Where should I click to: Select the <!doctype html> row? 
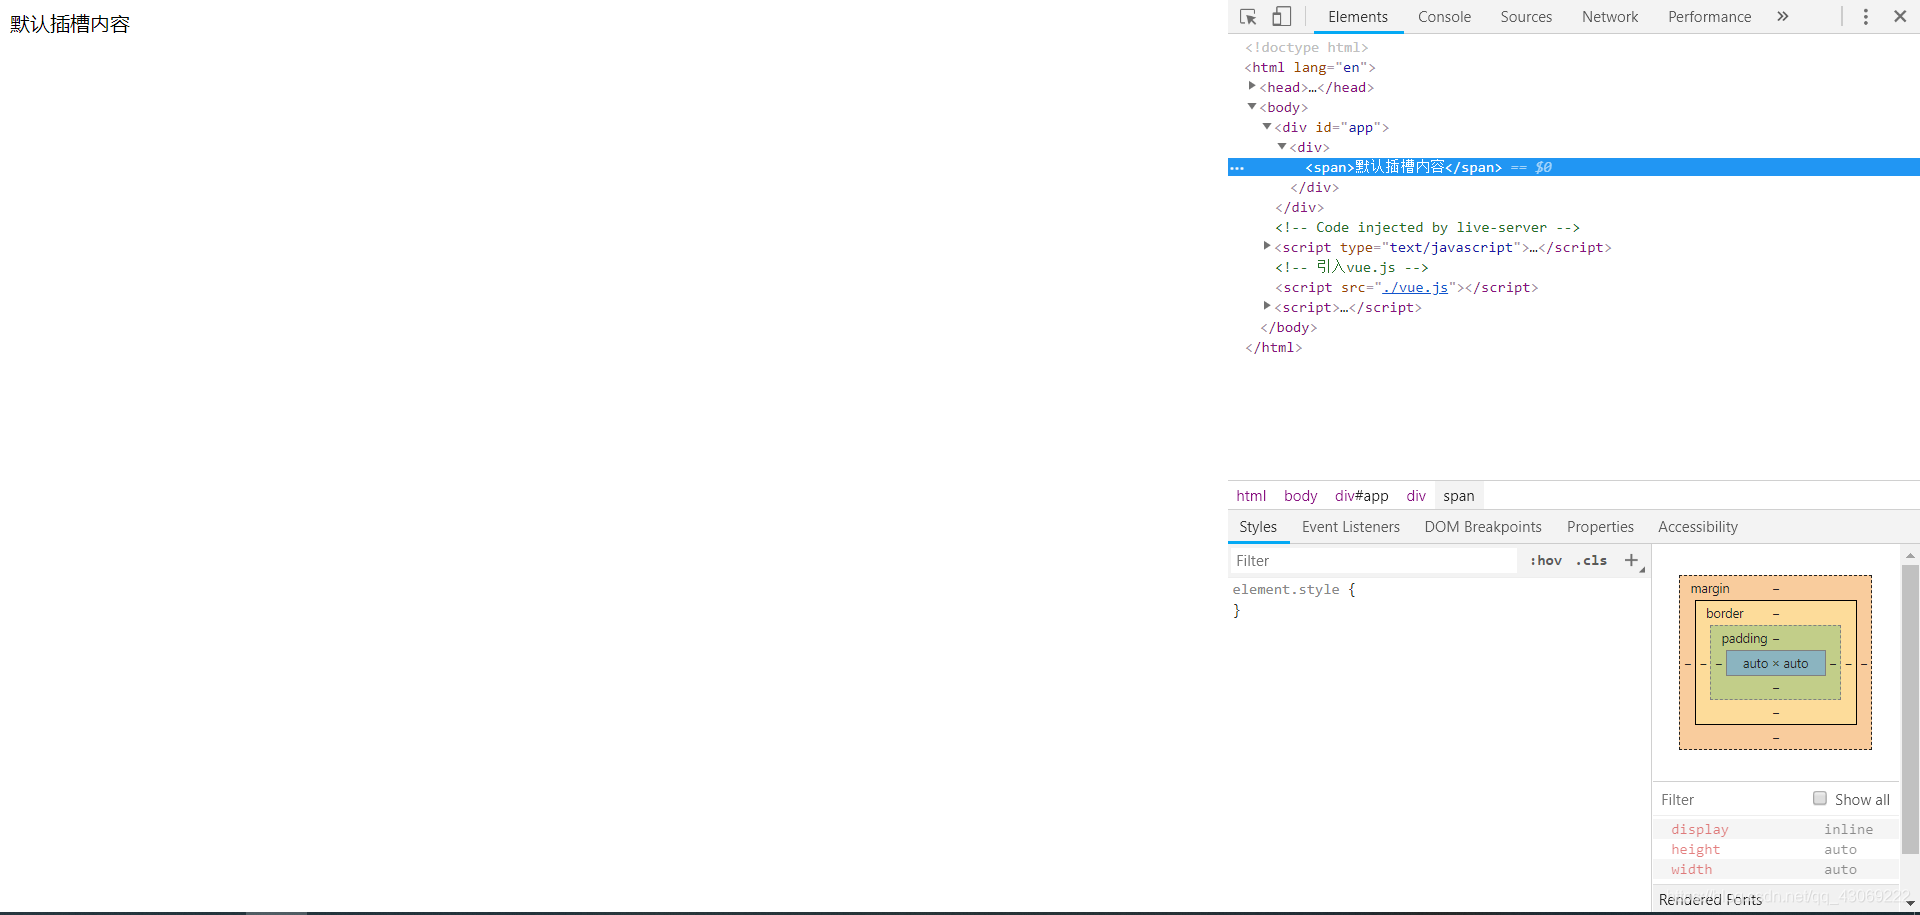click(x=1306, y=47)
